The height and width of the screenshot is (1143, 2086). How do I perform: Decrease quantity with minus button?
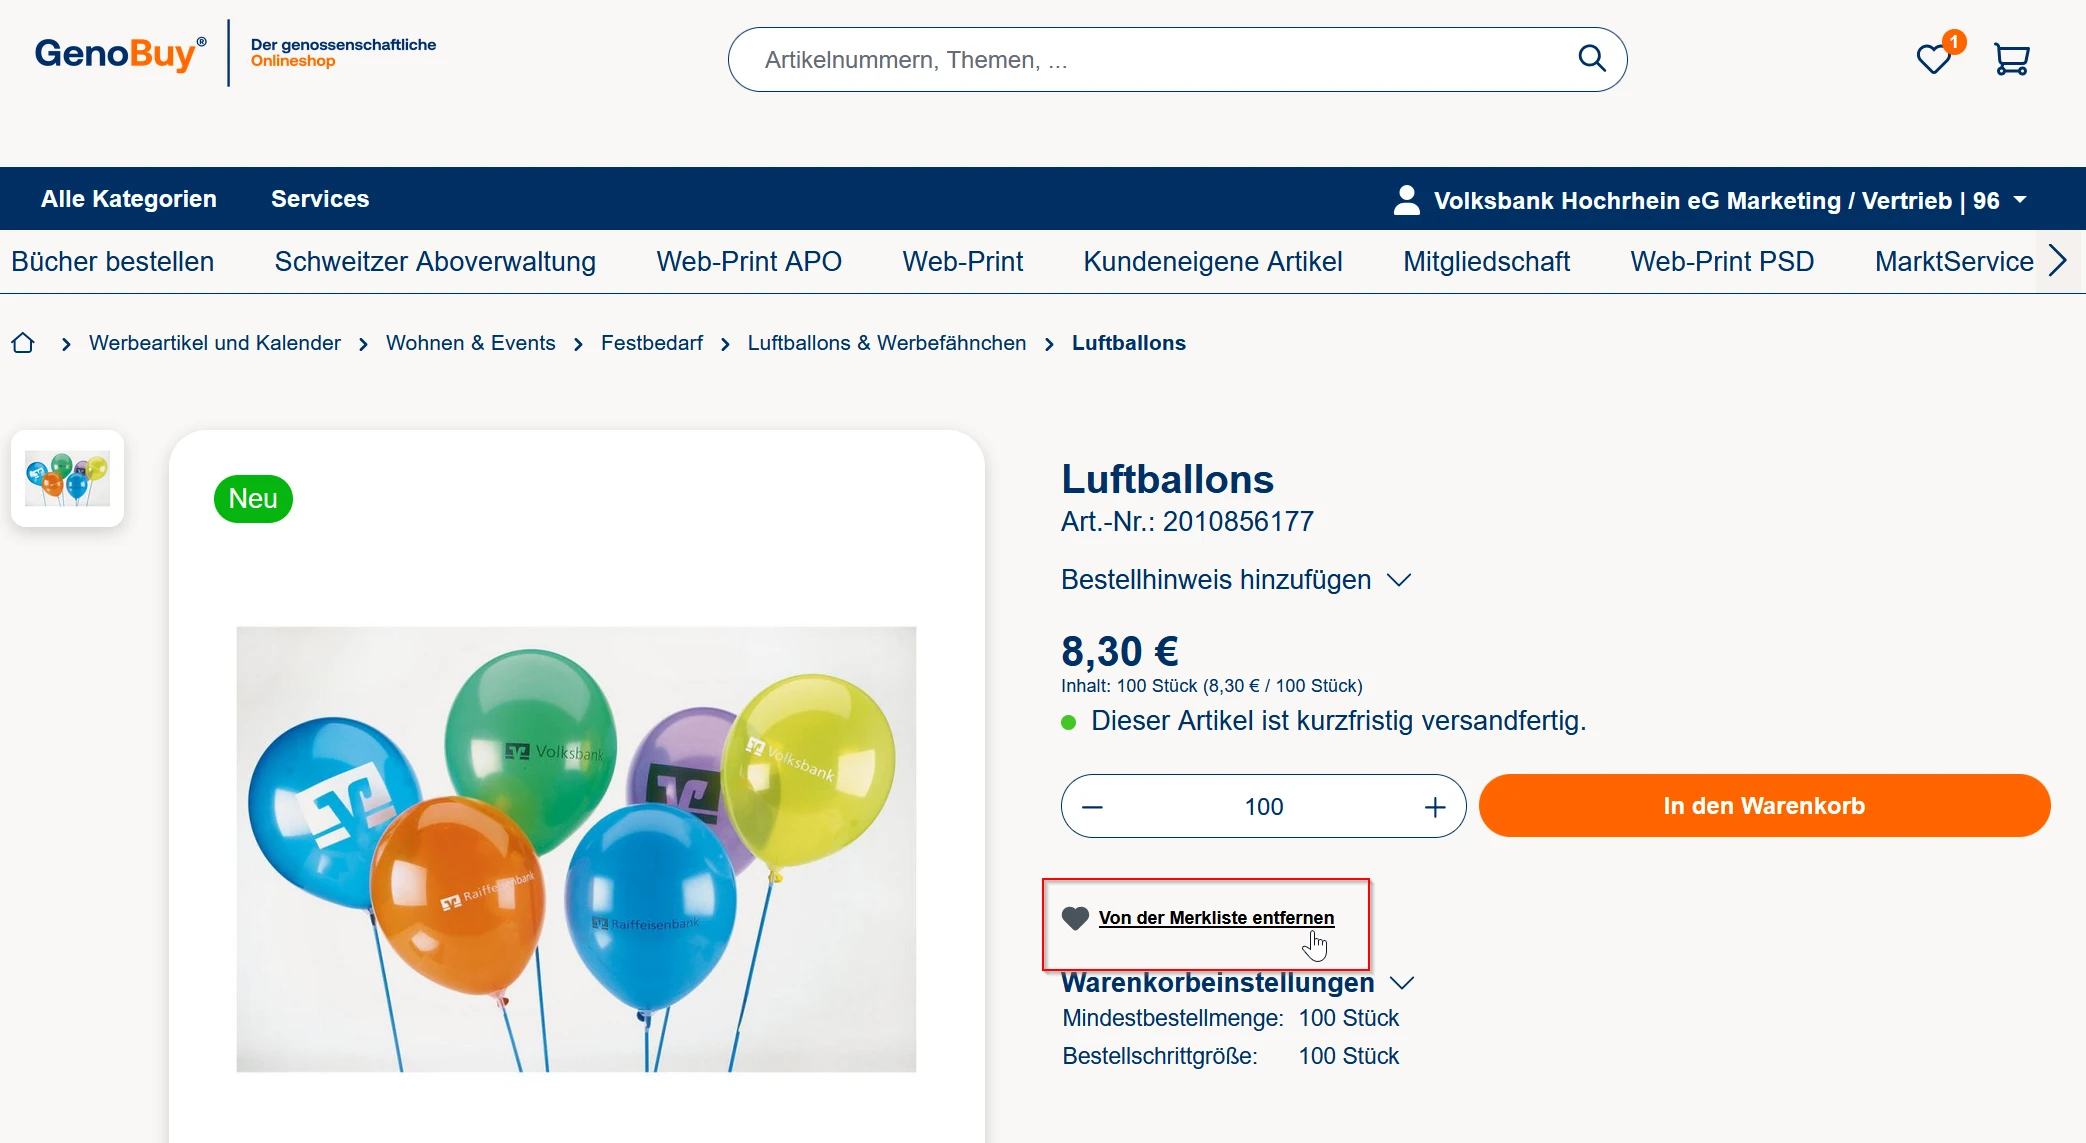pos(1092,807)
